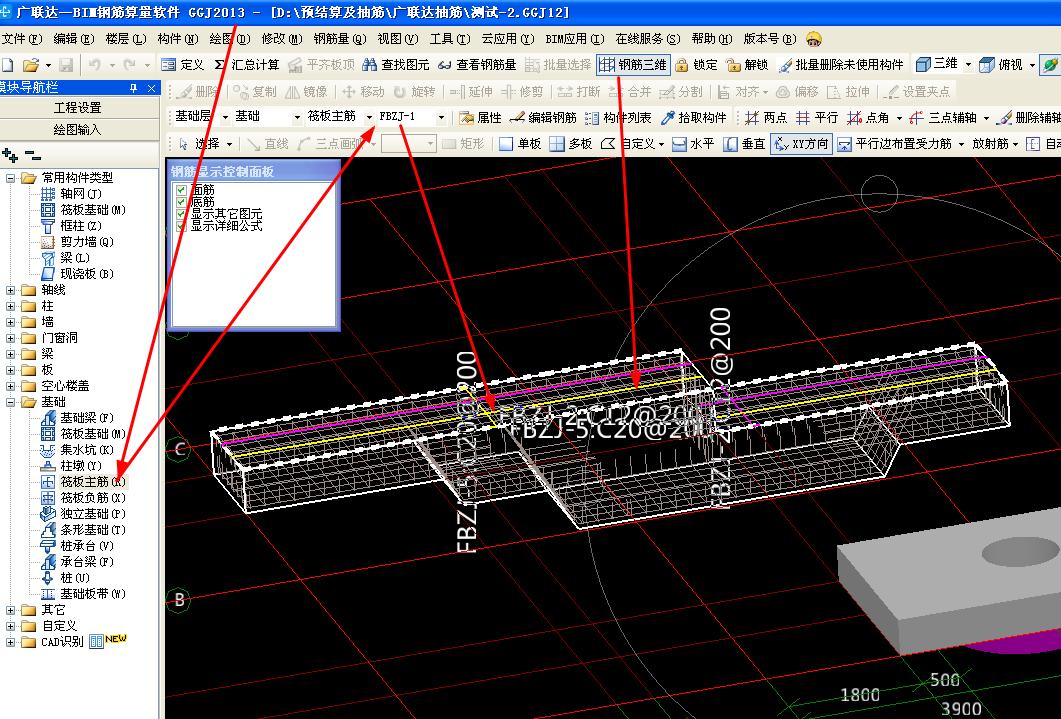Click 平行 parallel axis tool
Image resolution: width=1061 pixels, height=719 pixels.
(x=817, y=118)
